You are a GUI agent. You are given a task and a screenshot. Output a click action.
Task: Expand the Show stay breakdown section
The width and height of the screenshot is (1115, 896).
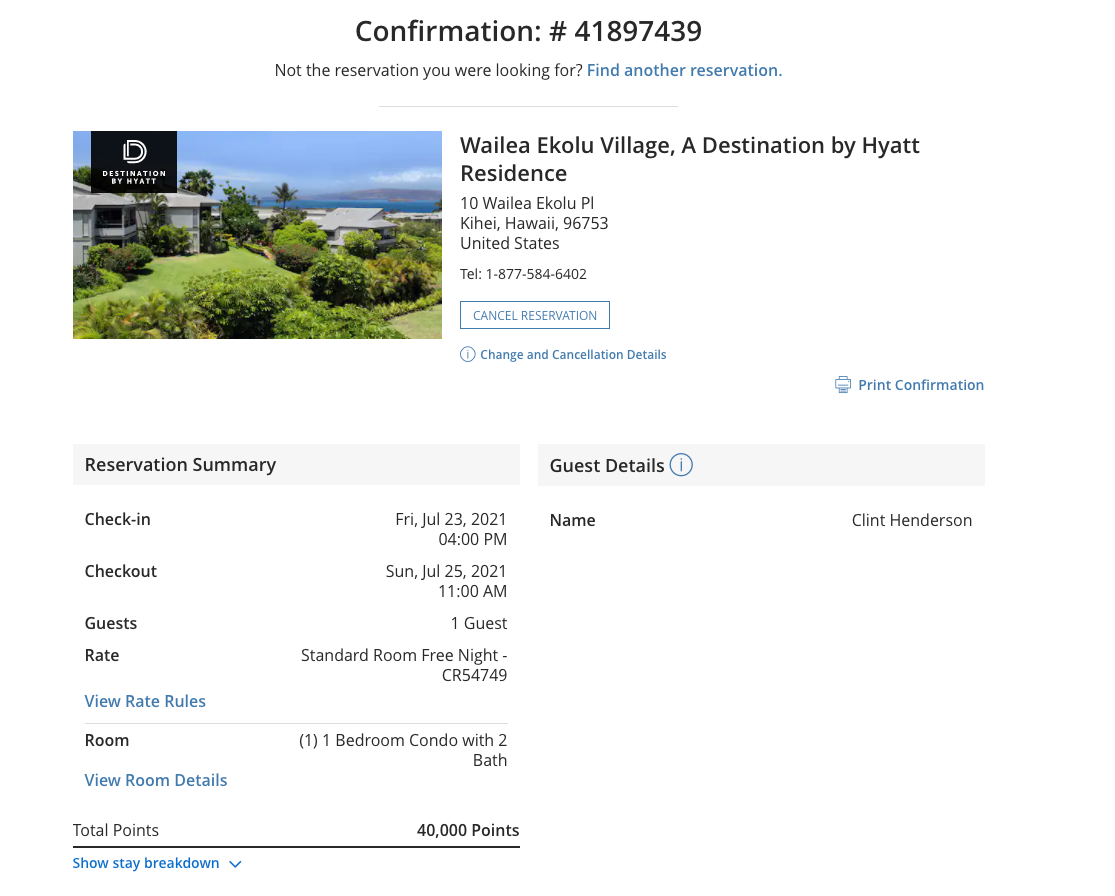click(x=146, y=862)
